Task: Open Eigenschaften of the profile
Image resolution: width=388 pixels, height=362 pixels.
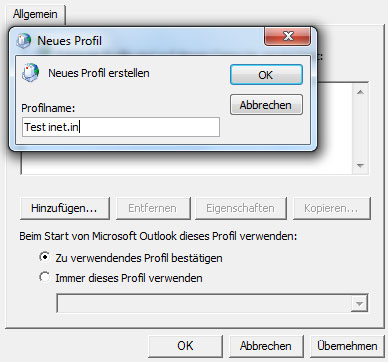Action: (241, 208)
